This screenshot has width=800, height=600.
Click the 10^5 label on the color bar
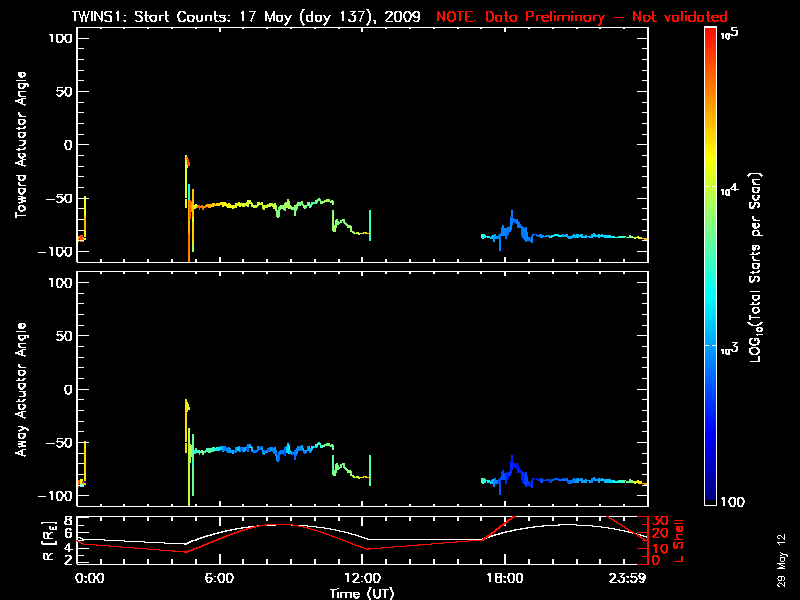coord(729,34)
